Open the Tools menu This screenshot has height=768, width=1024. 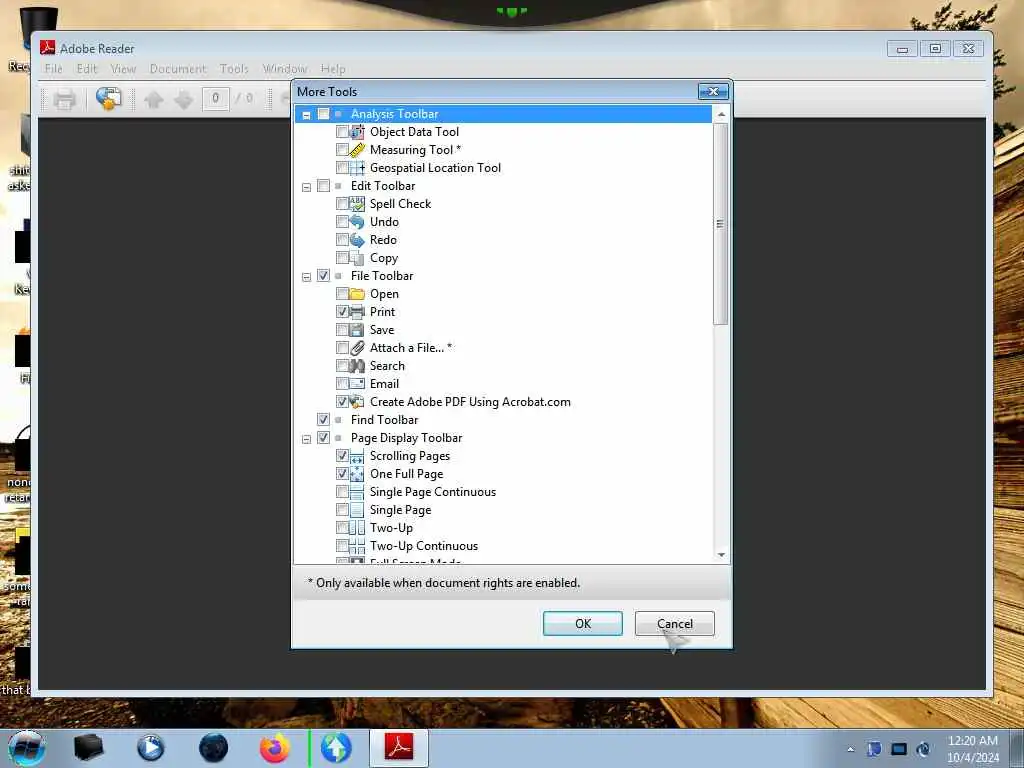tap(234, 69)
